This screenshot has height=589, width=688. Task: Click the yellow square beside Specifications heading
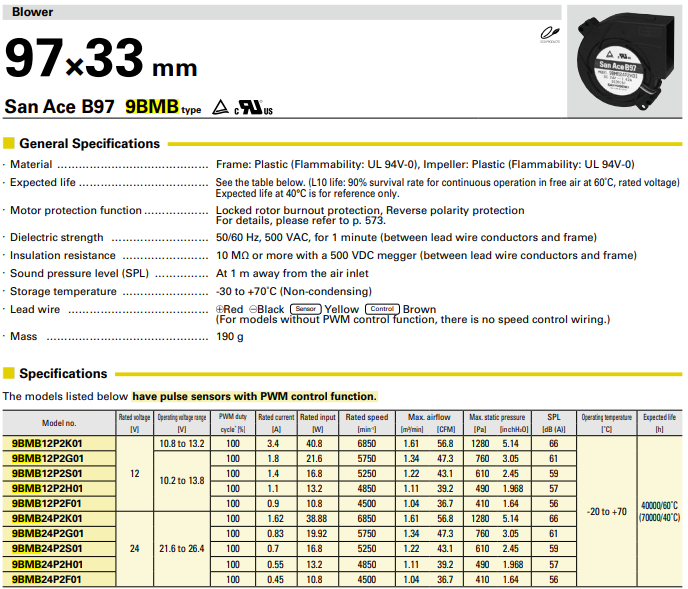tap(9, 374)
